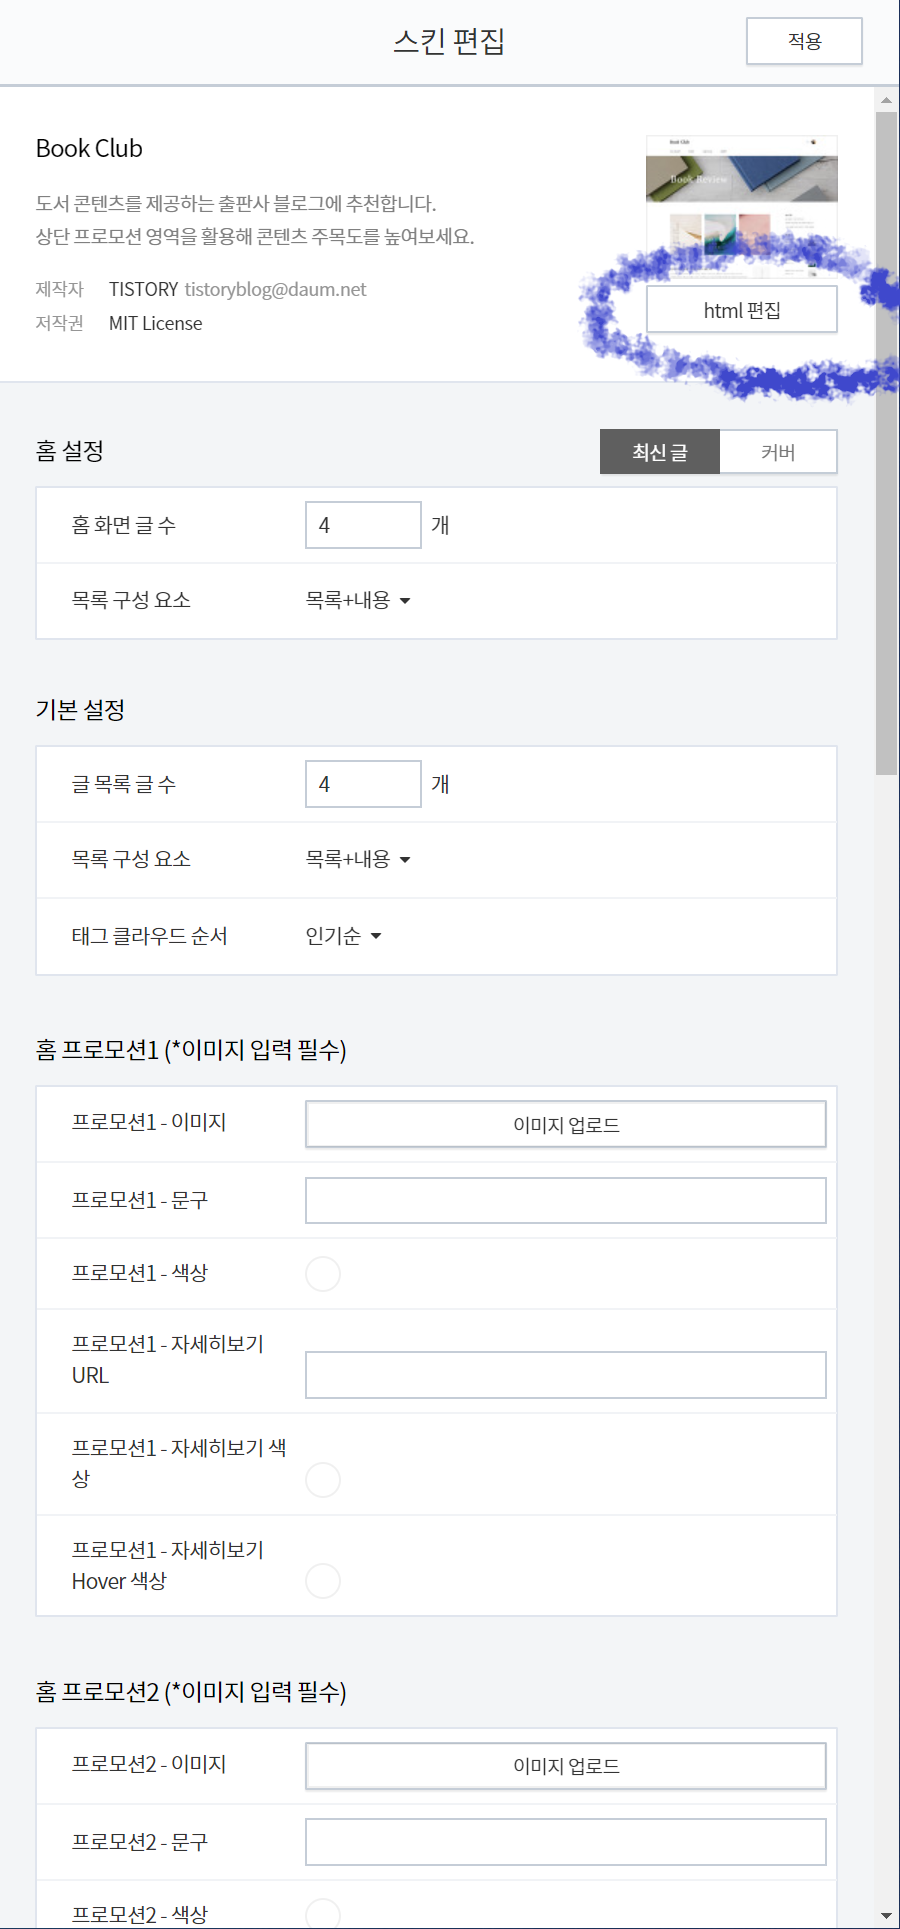900x1929 pixels.
Task: Click the tistoryblog@daum.net email text
Action: (x=275, y=289)
